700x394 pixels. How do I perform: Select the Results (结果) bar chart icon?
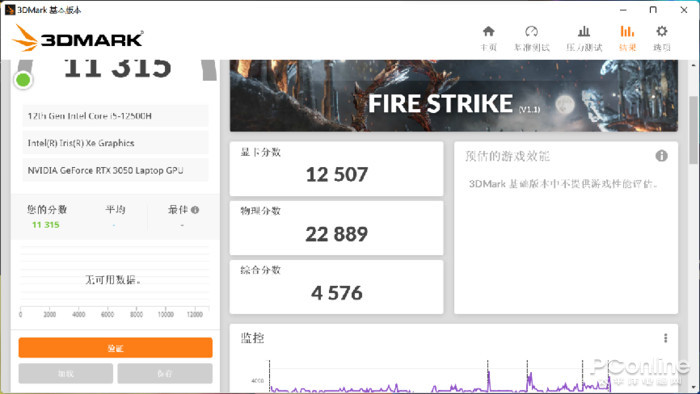pyautogui.click(x=627, y=31)
